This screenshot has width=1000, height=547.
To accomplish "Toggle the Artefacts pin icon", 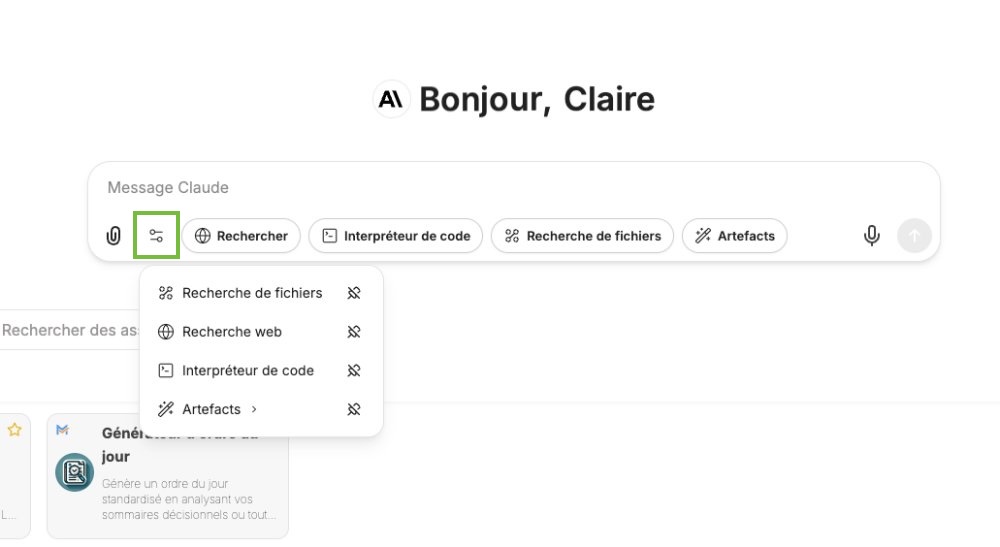I will coord(353,409).
